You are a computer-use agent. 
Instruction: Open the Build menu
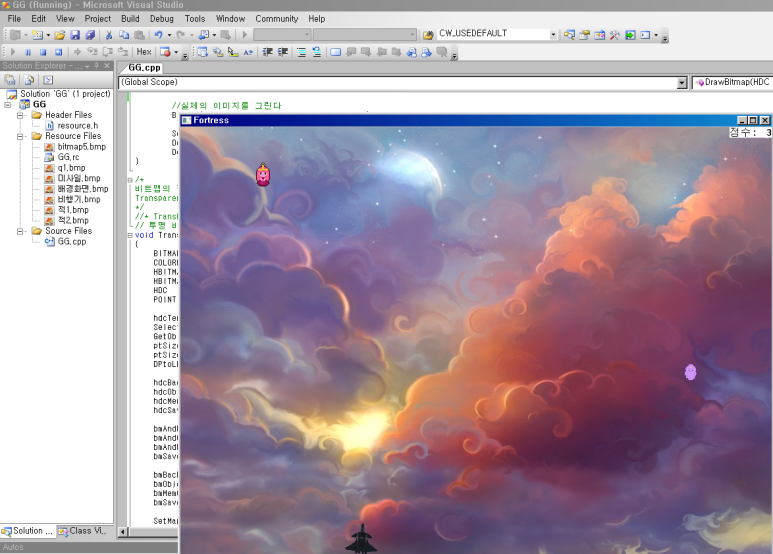point(130,19)
